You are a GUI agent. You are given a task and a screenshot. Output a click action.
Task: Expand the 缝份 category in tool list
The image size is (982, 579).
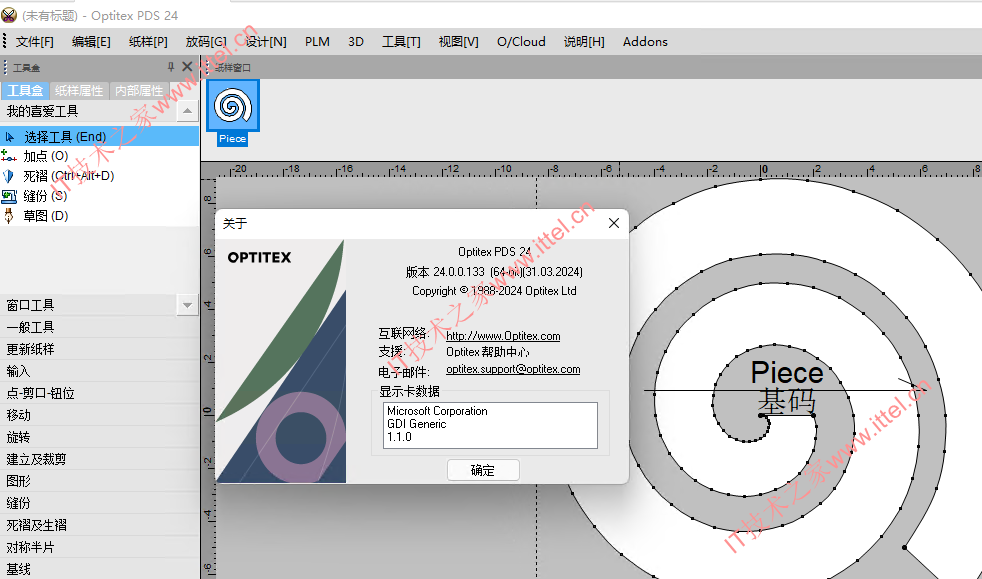coord(100,503)
